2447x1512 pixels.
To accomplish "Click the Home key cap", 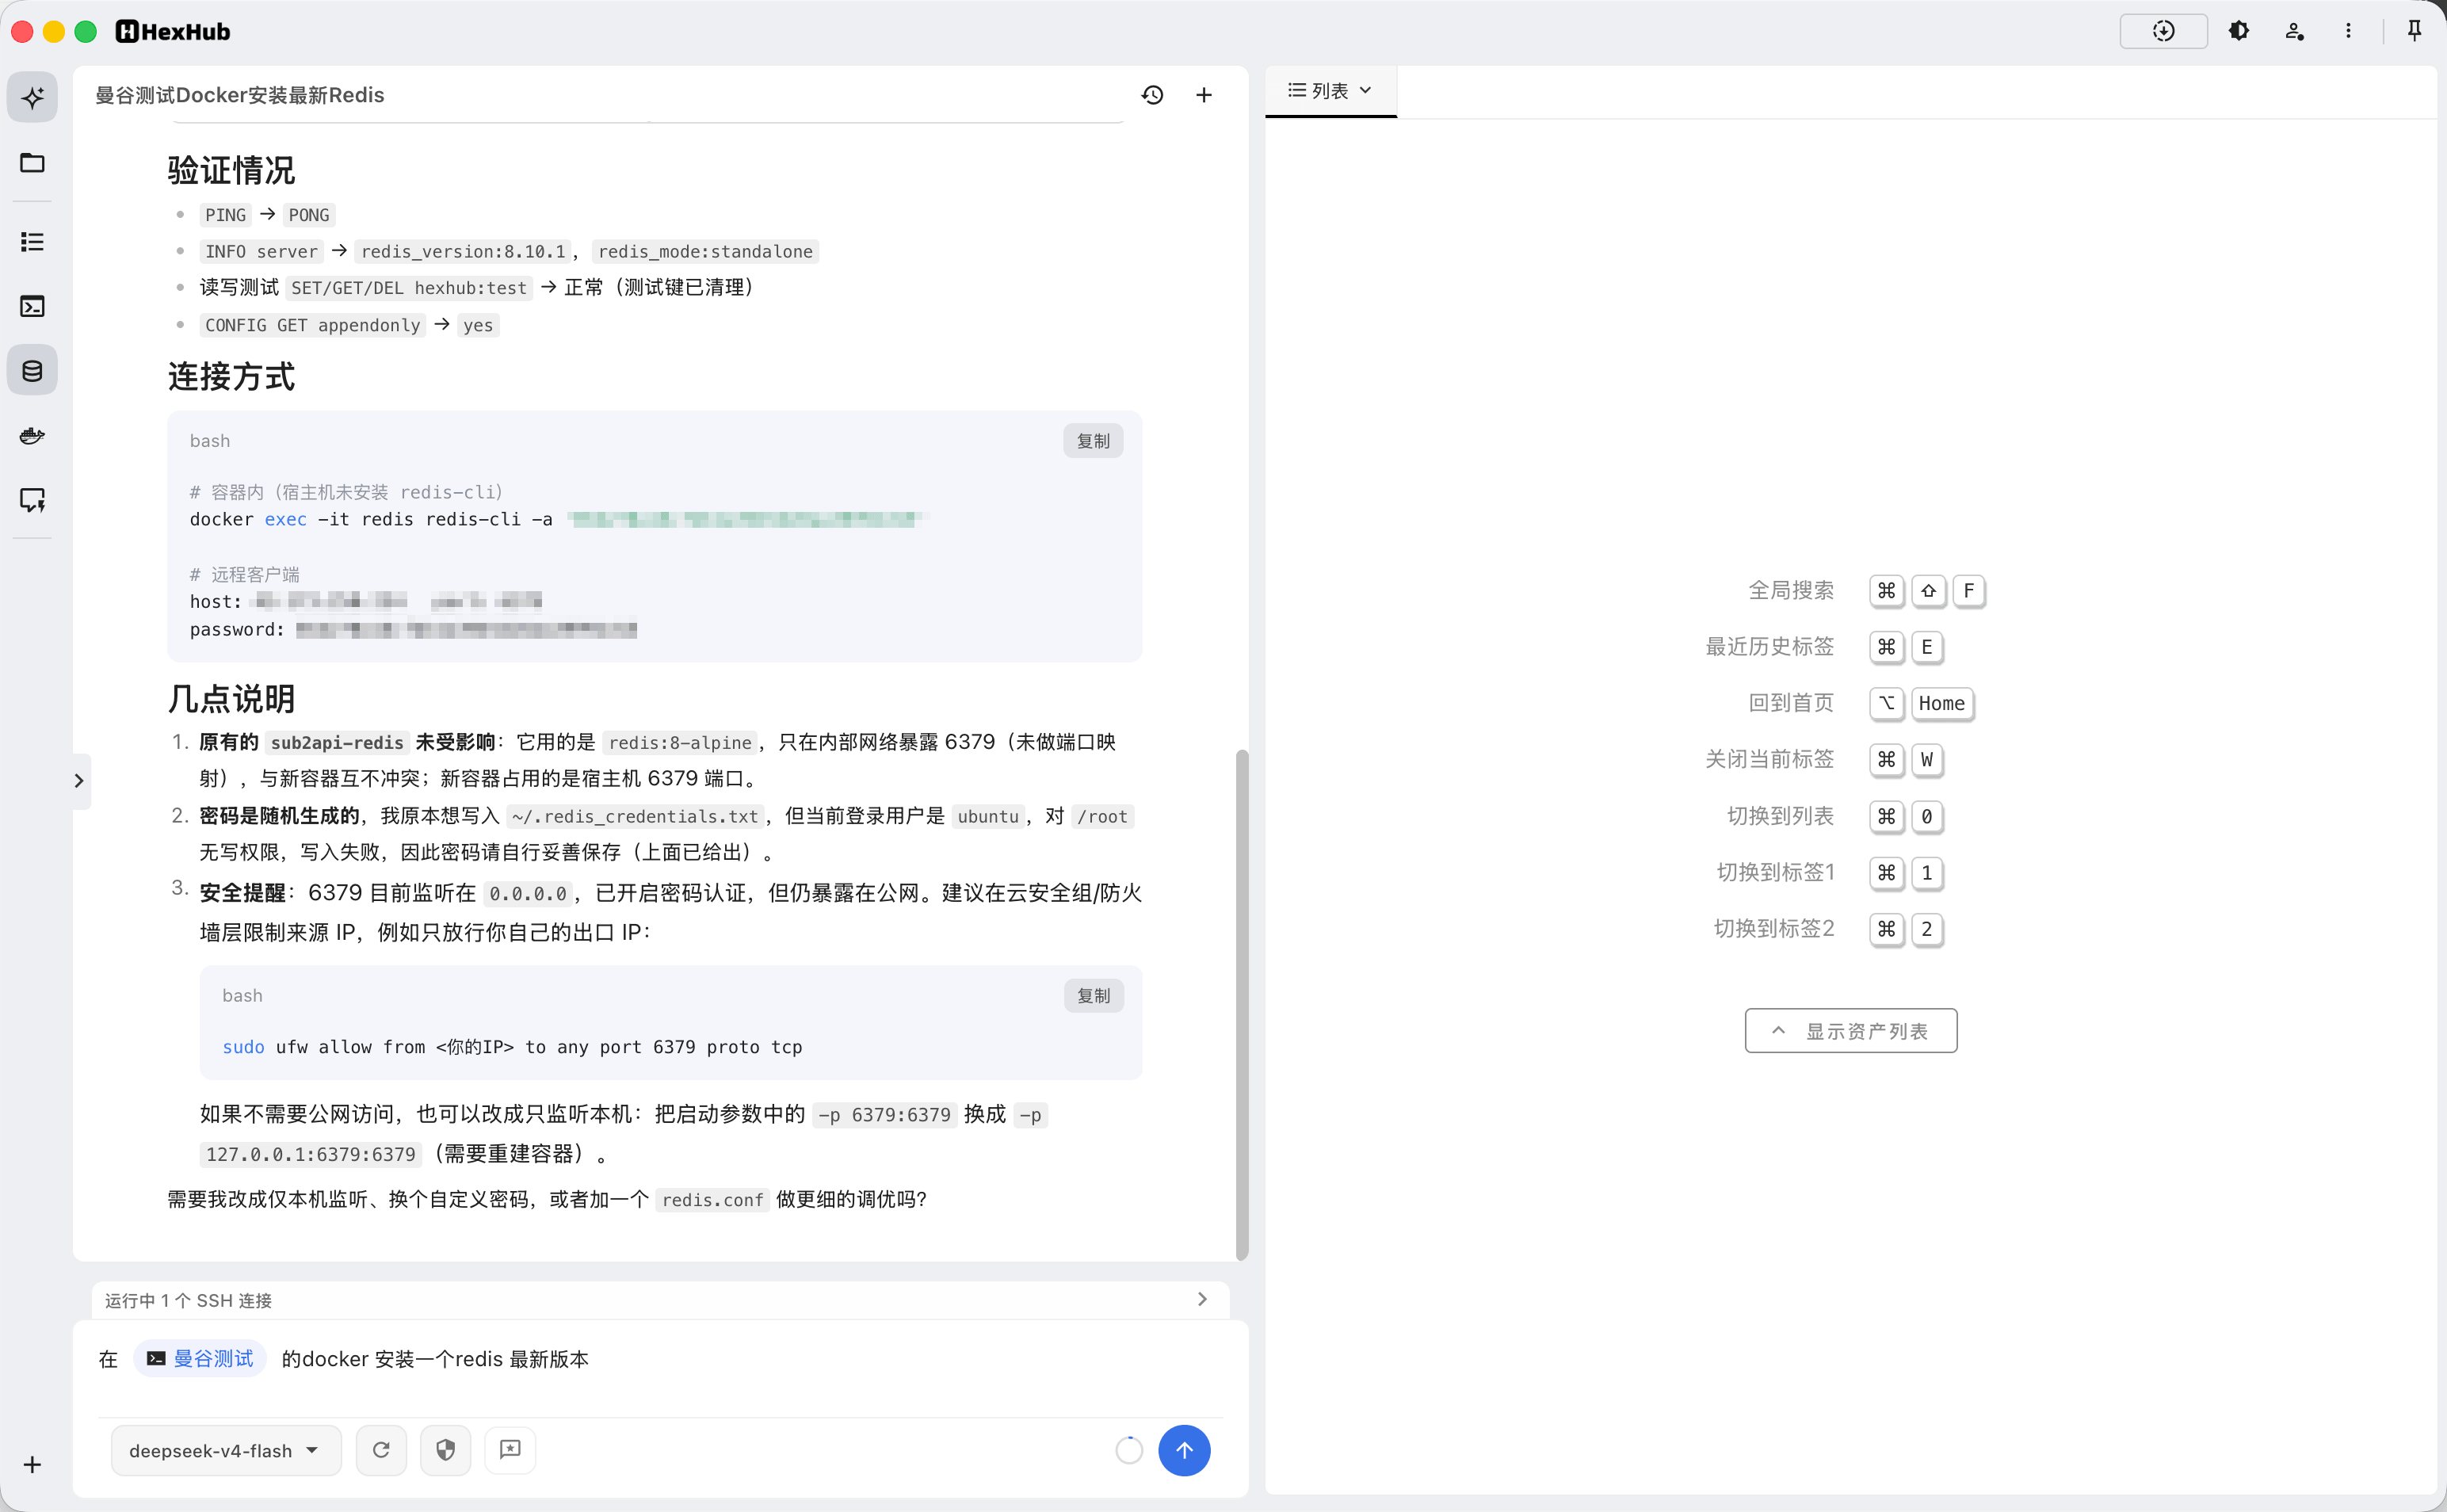I will [x=1942, y=703].
